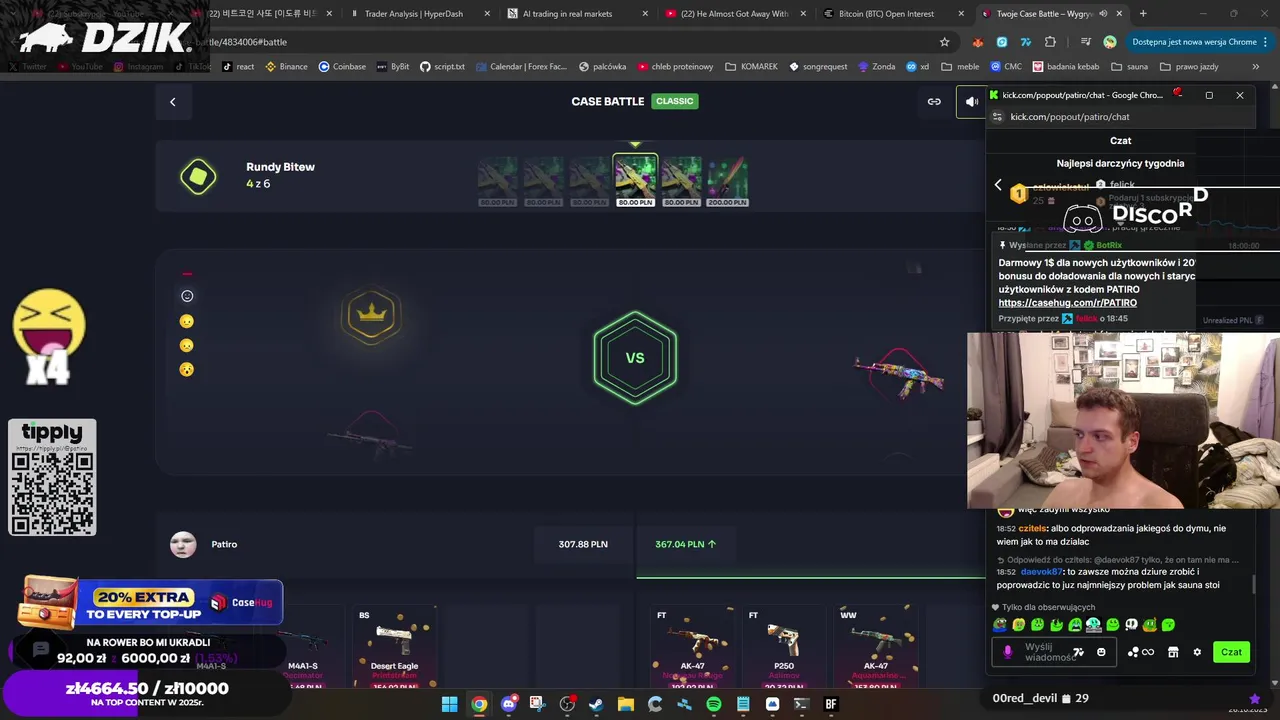Open the songrequest bookmark

tap(818, 66)
